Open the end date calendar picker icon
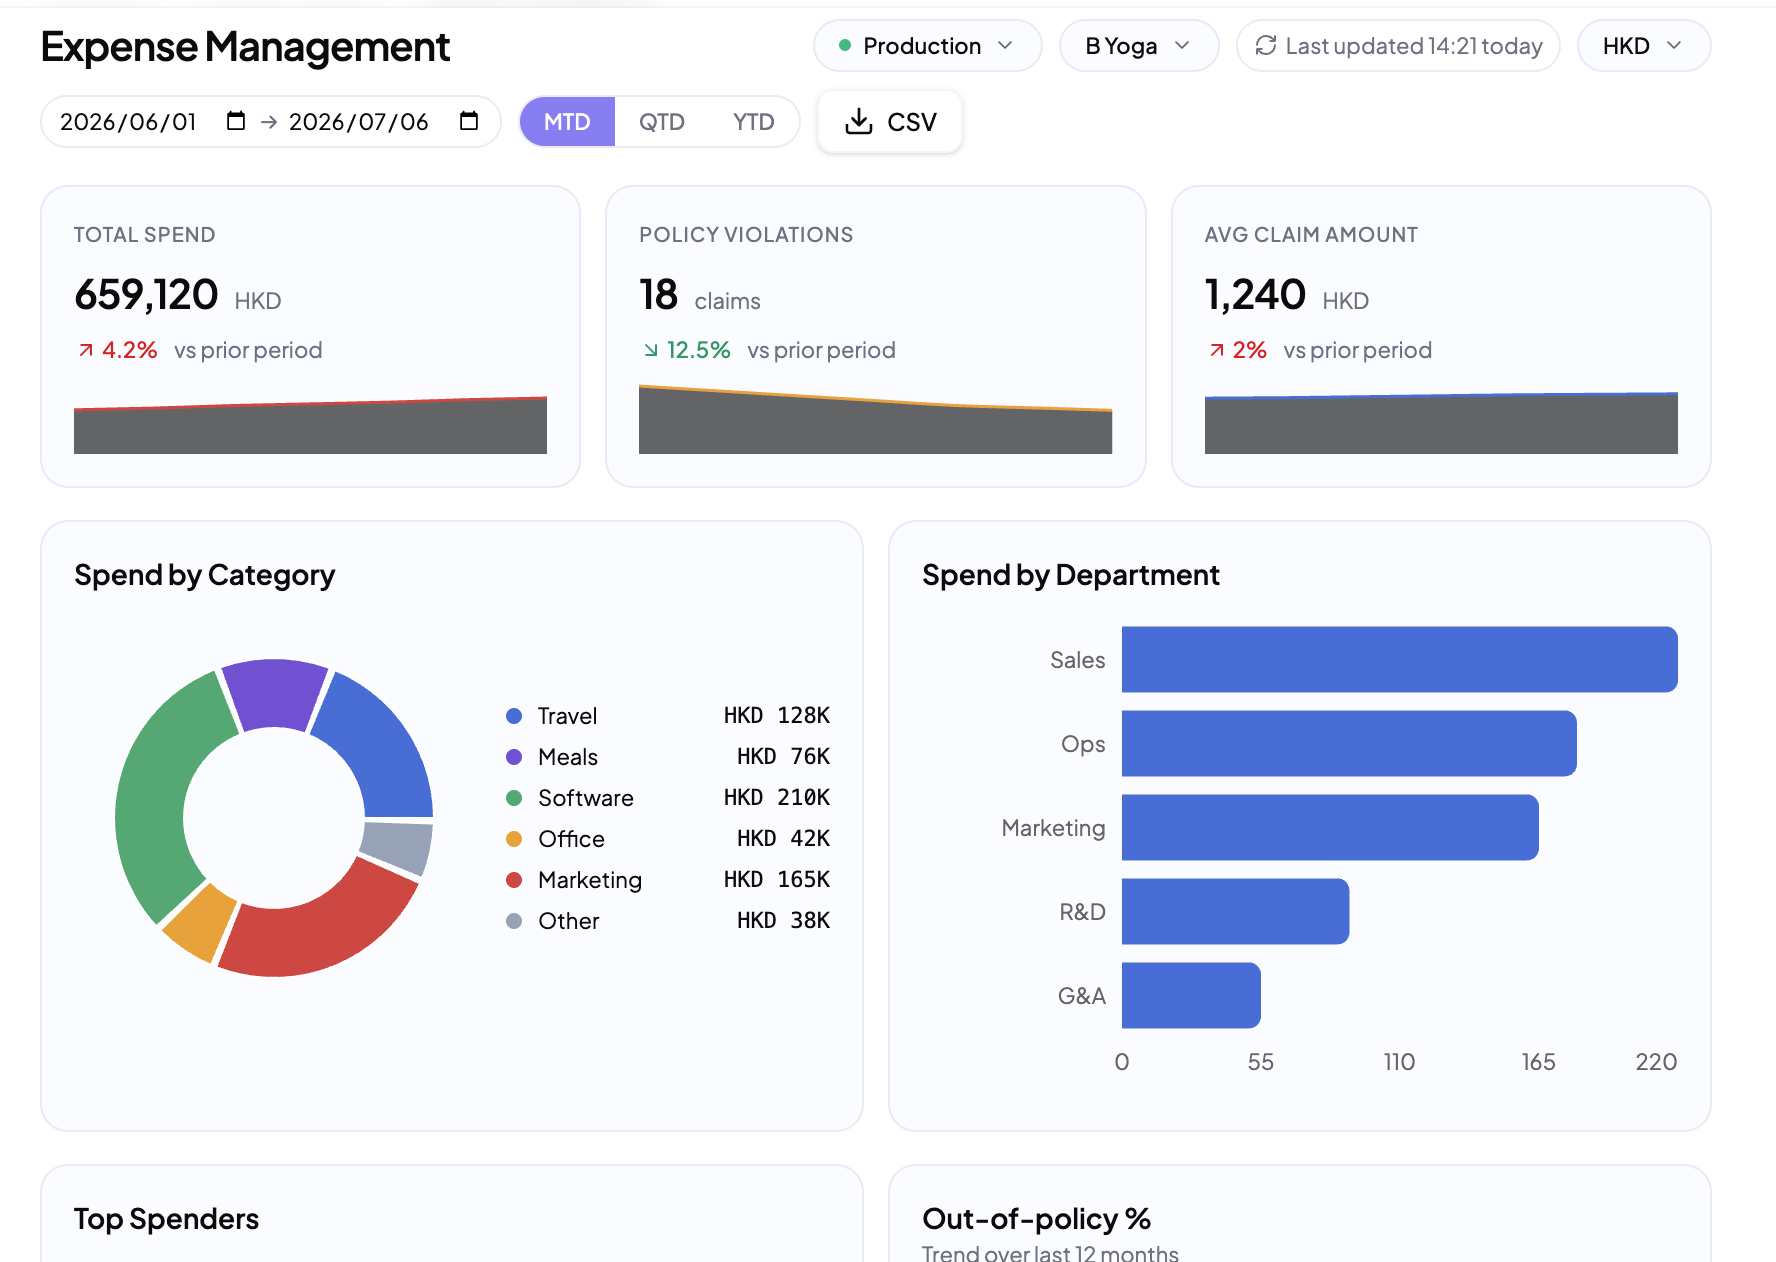Screen dimensions: 1776x1262 tap(469, 121)
